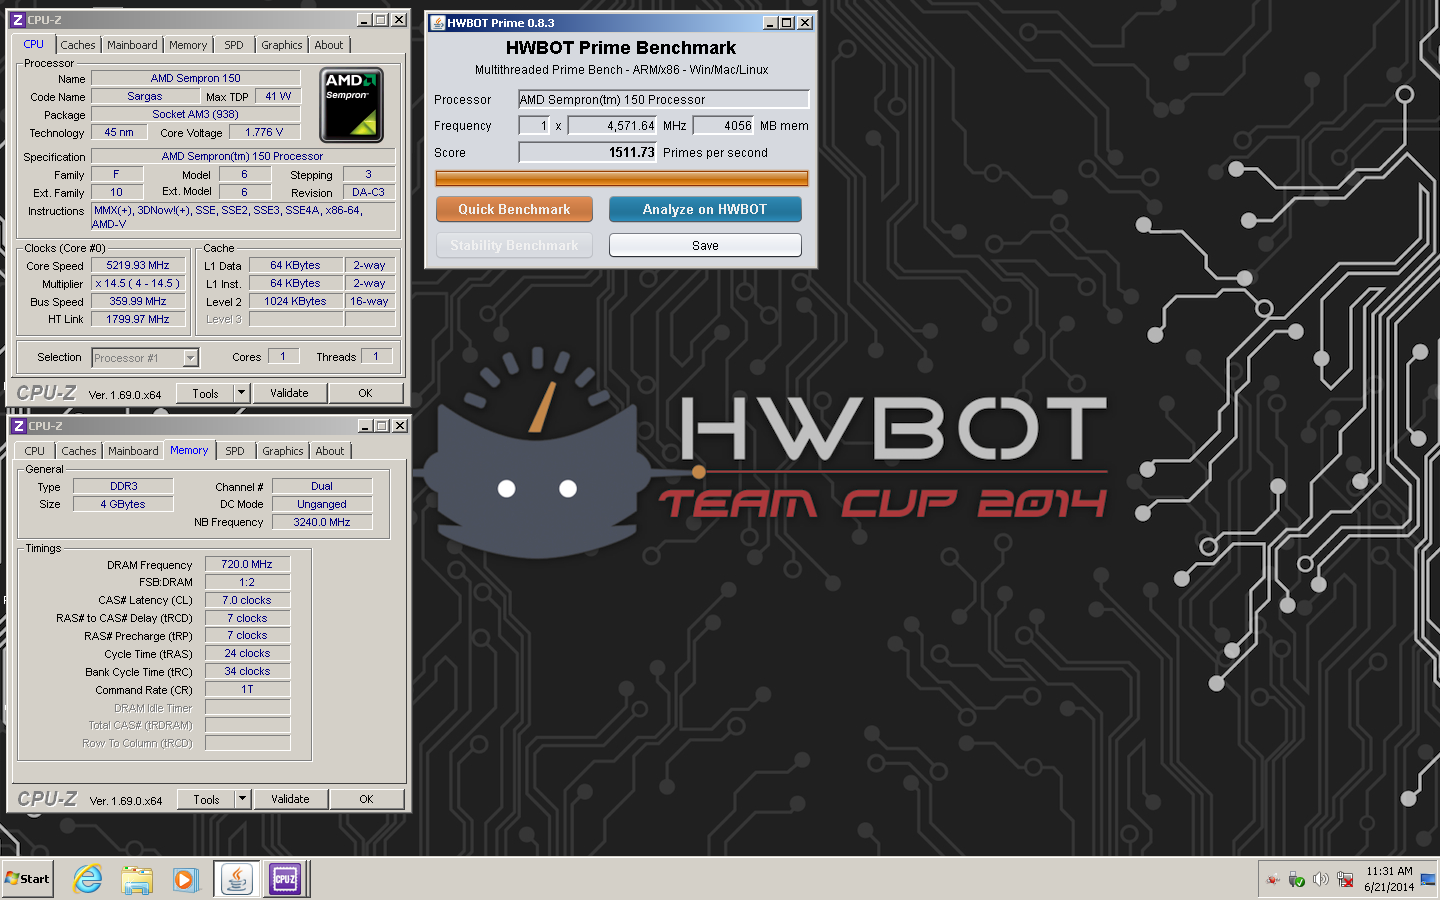
Task: Click Tools button in top CPU-Z window
Action: (206, 393)
